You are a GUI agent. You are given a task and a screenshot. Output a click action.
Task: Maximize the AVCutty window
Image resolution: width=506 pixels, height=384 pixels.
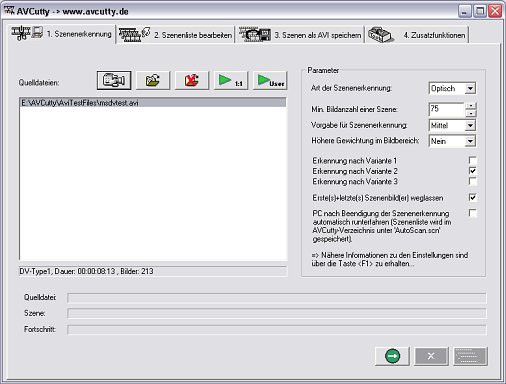pos(480,11)
